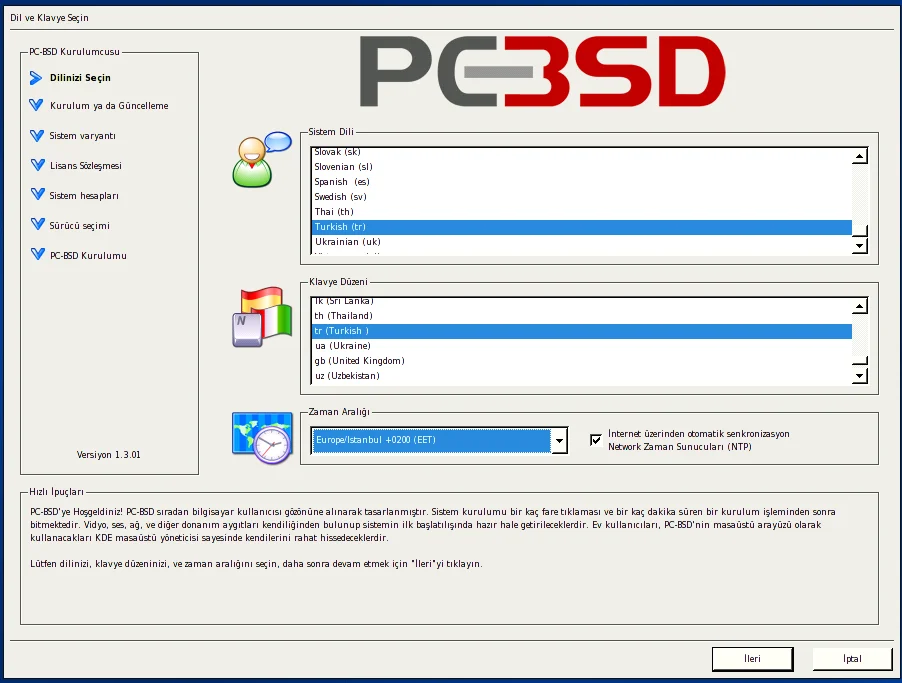Viewport: 902px width, 683px height.
Task: Click the timezone dropdown arrow button
Action: pyautogui.click(x=559, y=441)
